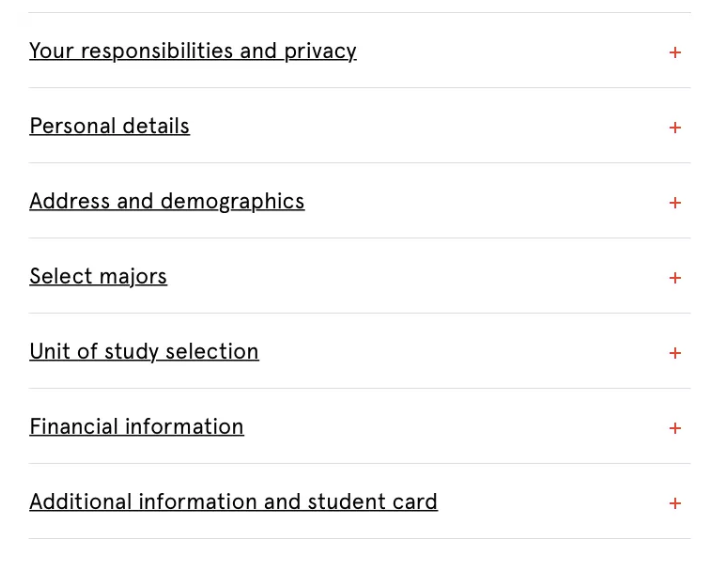709x564 pixels.
Task: Click the plus icon next to Select majors
Action: (x=675, y=277)
